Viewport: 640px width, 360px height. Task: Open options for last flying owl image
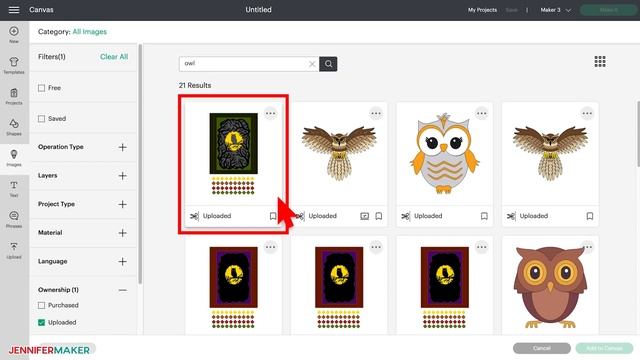(x=587, y=113)
